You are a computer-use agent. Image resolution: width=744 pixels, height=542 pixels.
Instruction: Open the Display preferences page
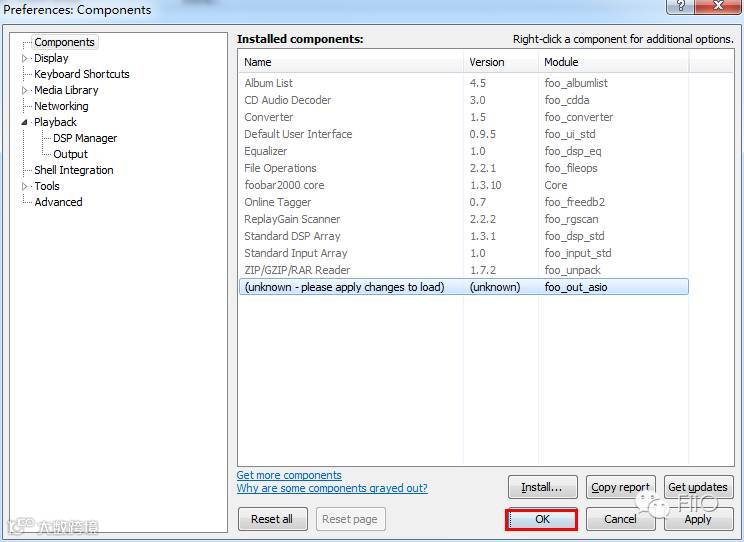51,58
